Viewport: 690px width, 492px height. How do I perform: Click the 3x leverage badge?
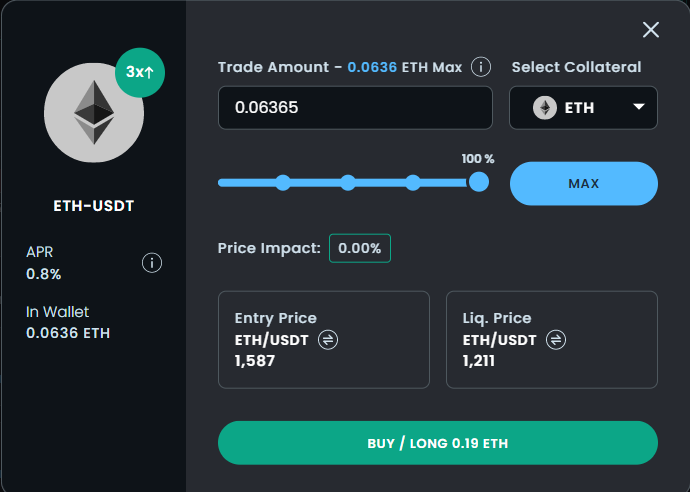140,72
